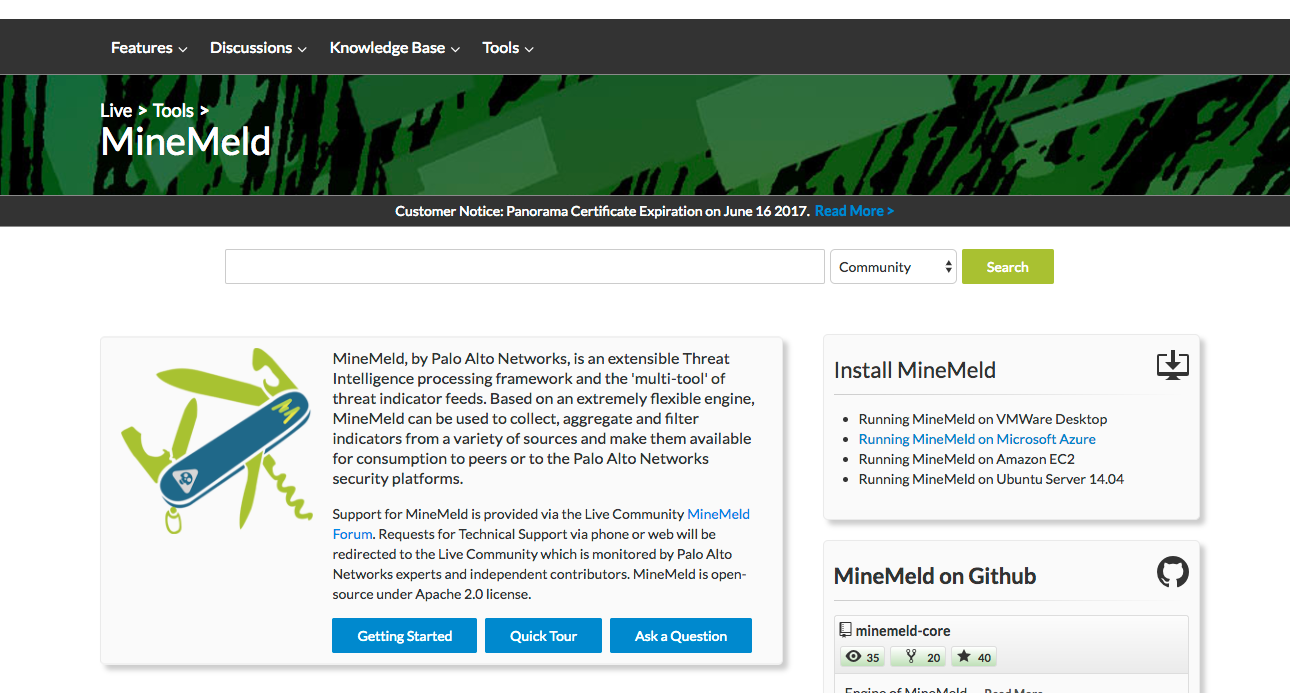This screenshot has width=1290, height=693.
Task: Open Running MineMeld on Microsoft Azure link
Action: [x=977, y=439]
